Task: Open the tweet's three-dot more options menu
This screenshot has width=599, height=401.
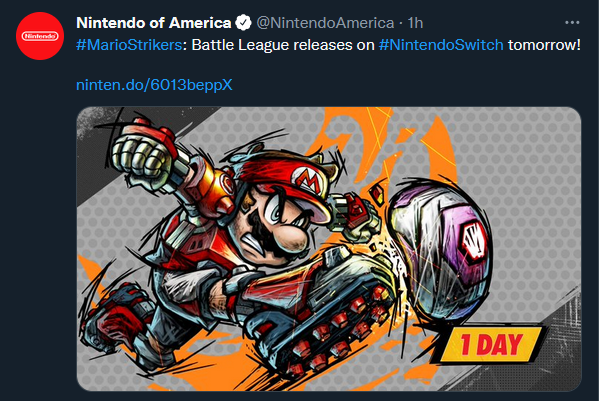Action: pyautogui.click(x=572, y=23)
